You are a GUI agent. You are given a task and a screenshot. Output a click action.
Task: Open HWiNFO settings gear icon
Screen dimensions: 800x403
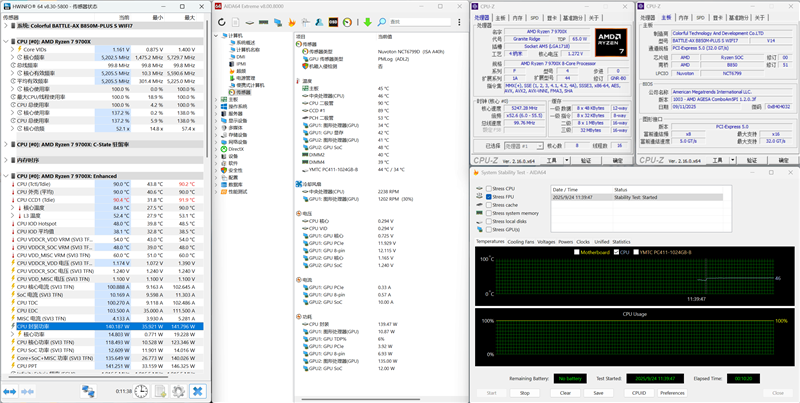coord(178,391)
